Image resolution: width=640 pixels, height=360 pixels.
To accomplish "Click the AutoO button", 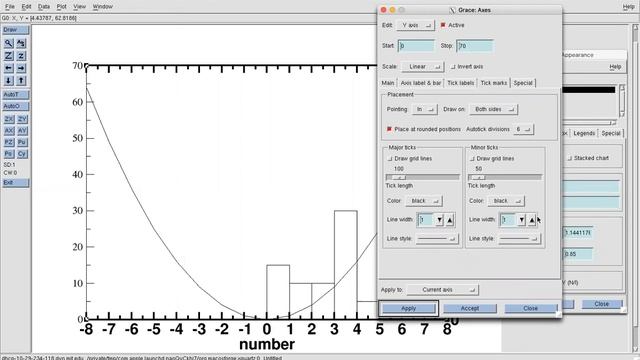I will click(x=16, y=106).
